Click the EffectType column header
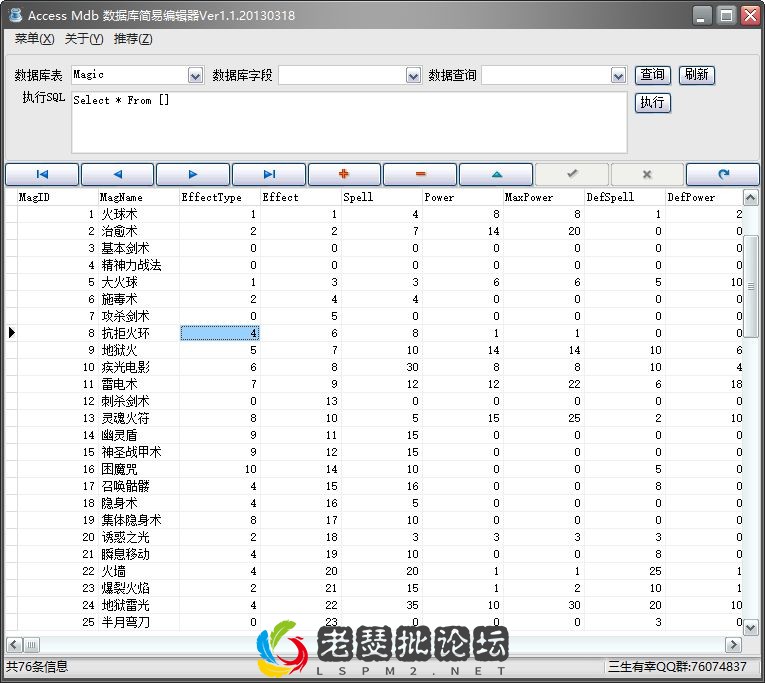Screen dimensions: 765x683 220,198
